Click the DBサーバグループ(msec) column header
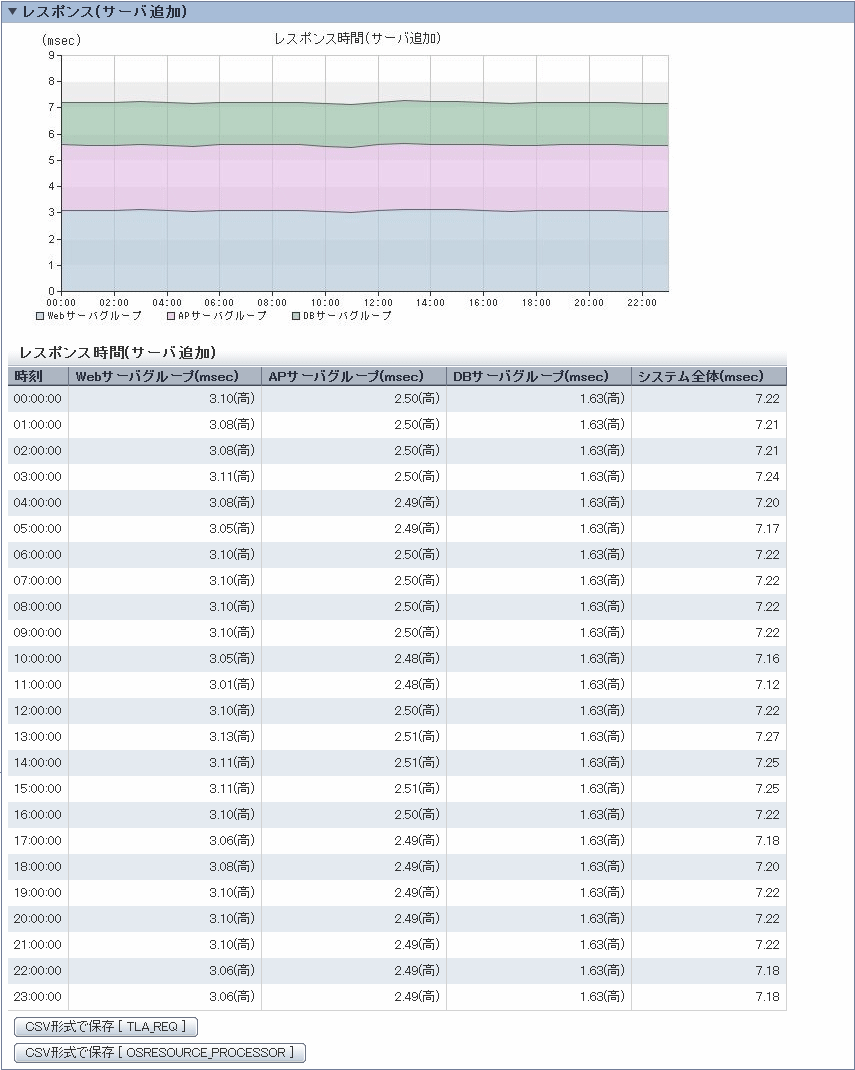Viewport: 855px width, 1070px height. pyautogui.click(x=538, y=376)
